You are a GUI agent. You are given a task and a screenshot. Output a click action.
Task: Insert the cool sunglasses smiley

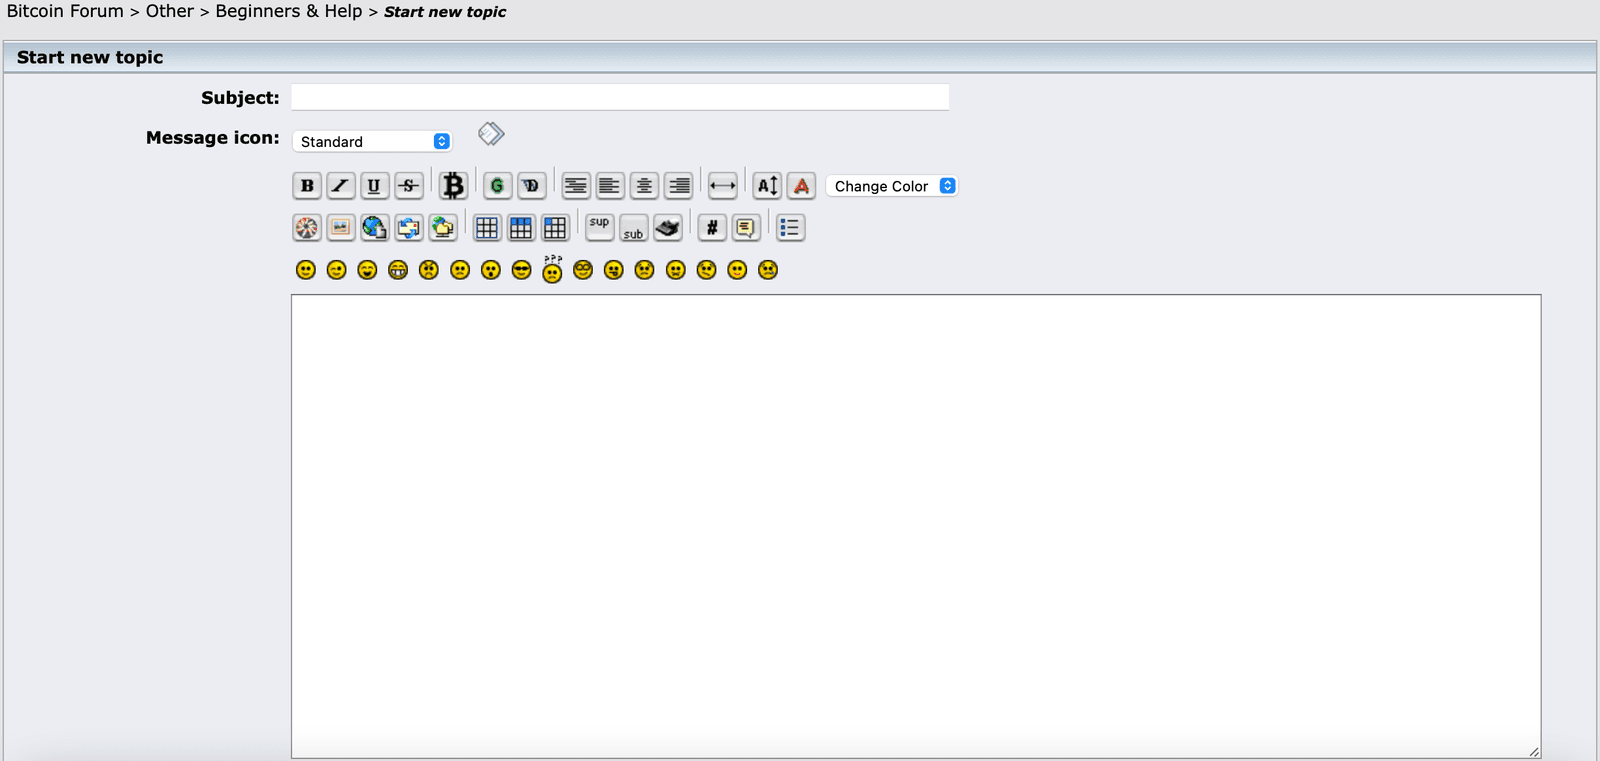521,270
